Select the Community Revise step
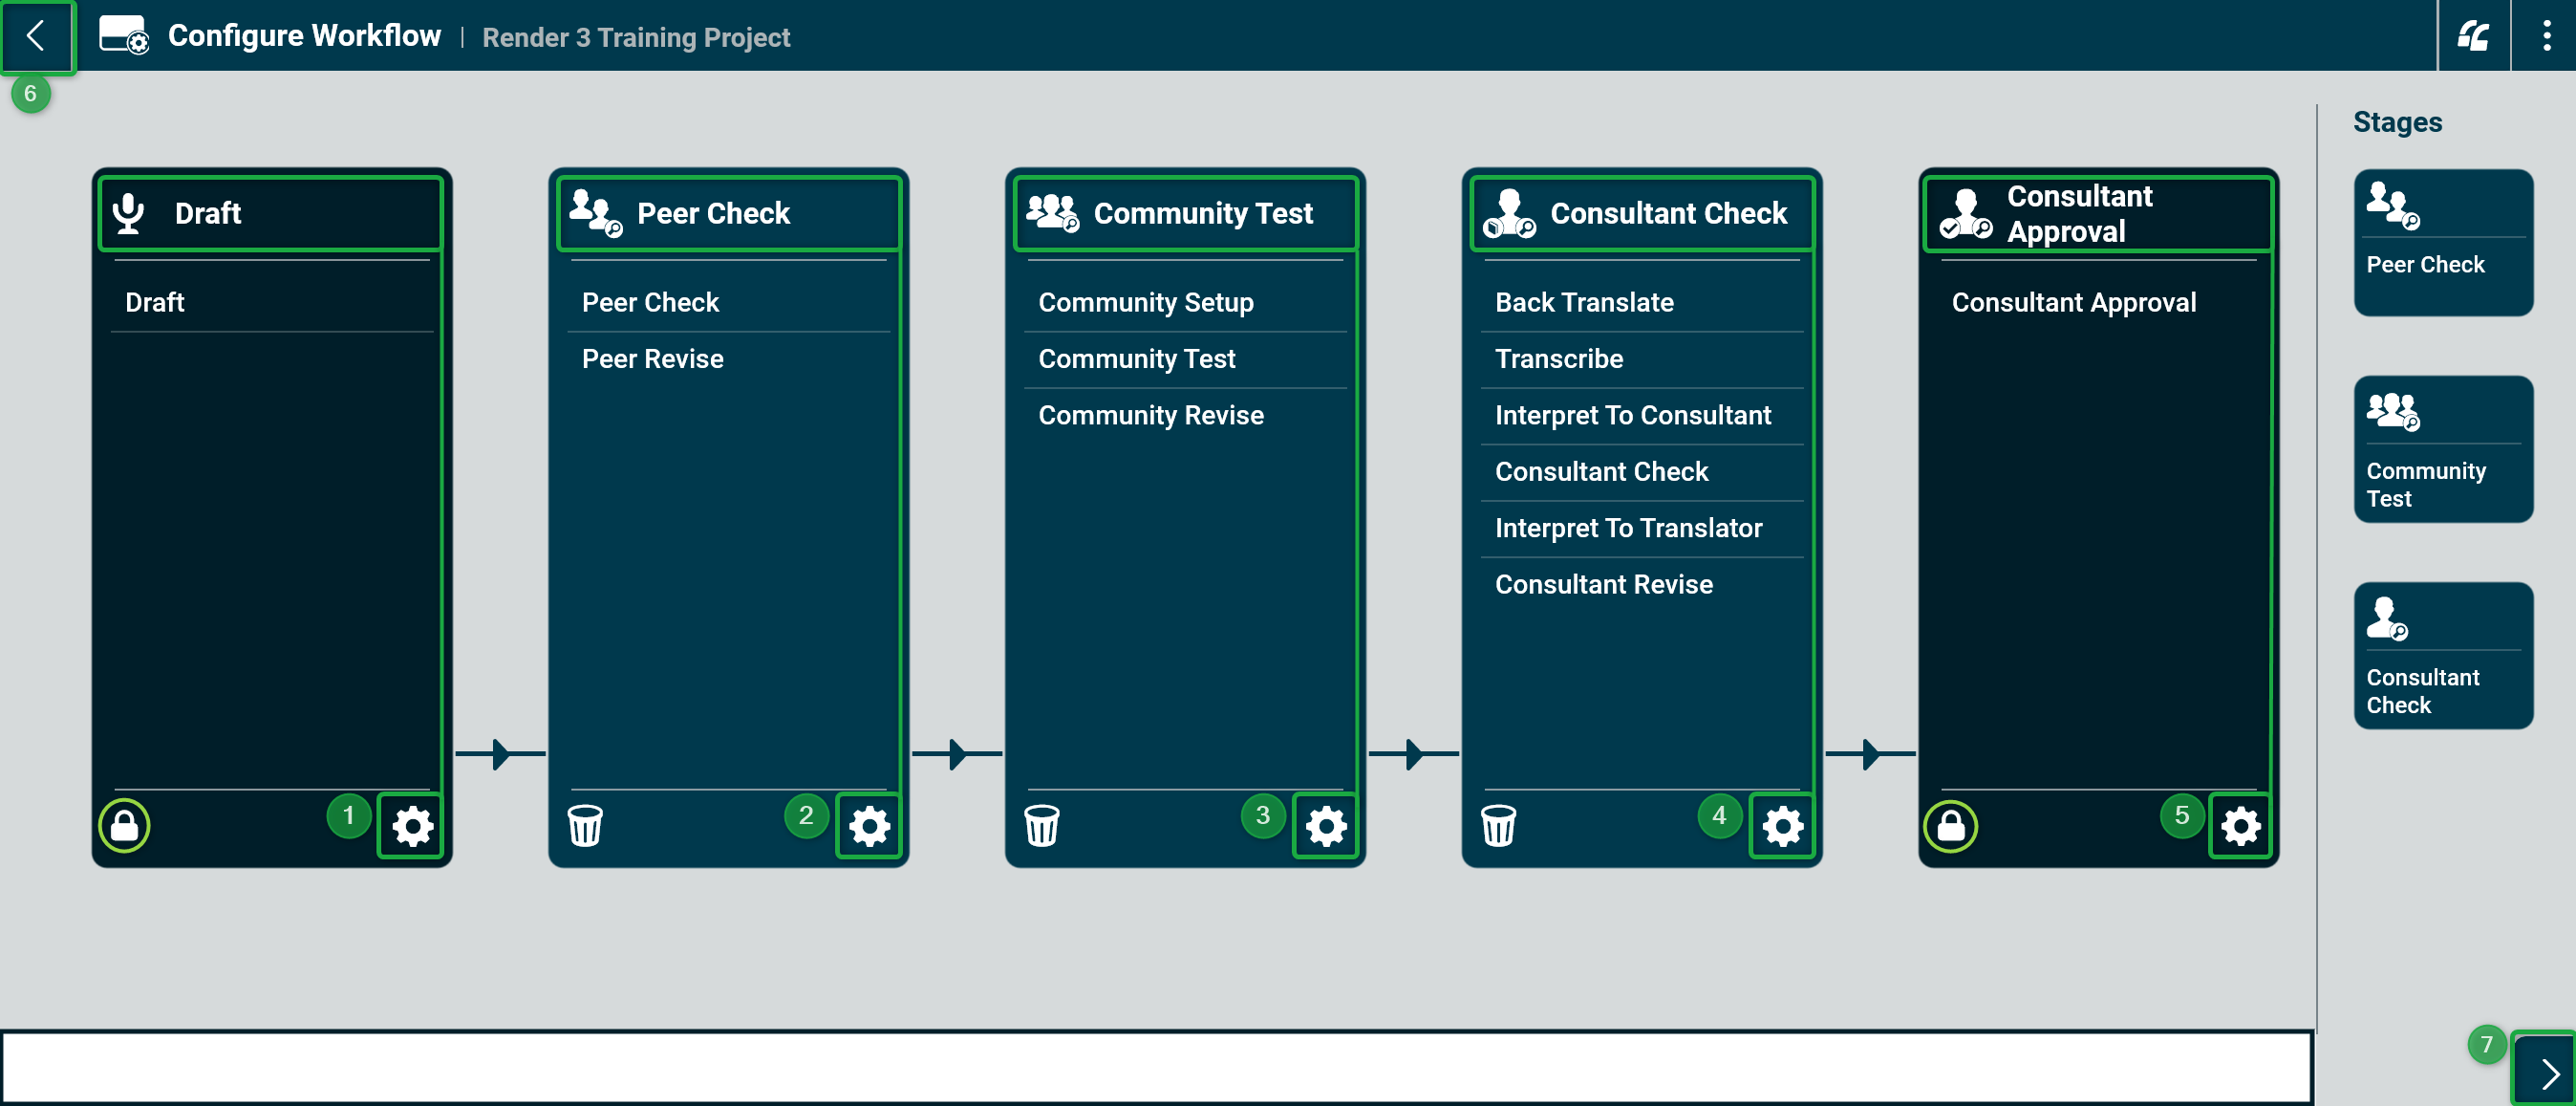This screenshot has width=2576, height=1106. [1150, 415]
